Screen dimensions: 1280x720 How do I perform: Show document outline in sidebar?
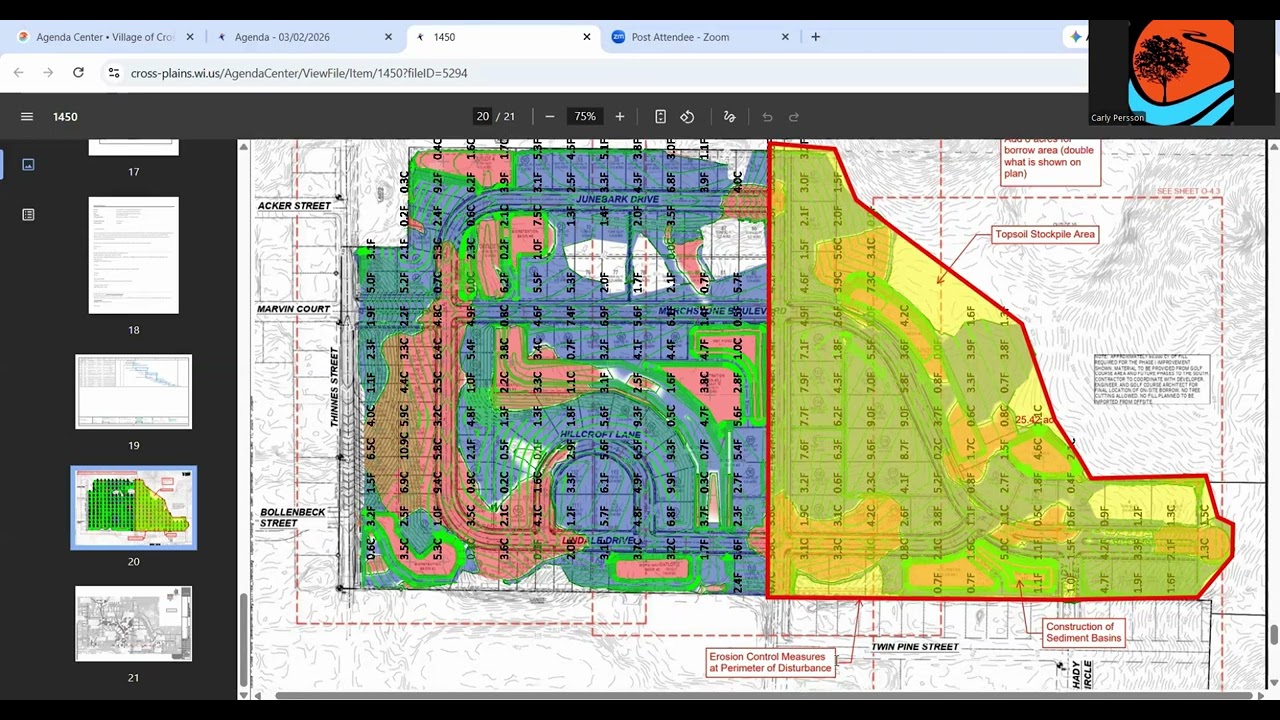pos(28,214)
